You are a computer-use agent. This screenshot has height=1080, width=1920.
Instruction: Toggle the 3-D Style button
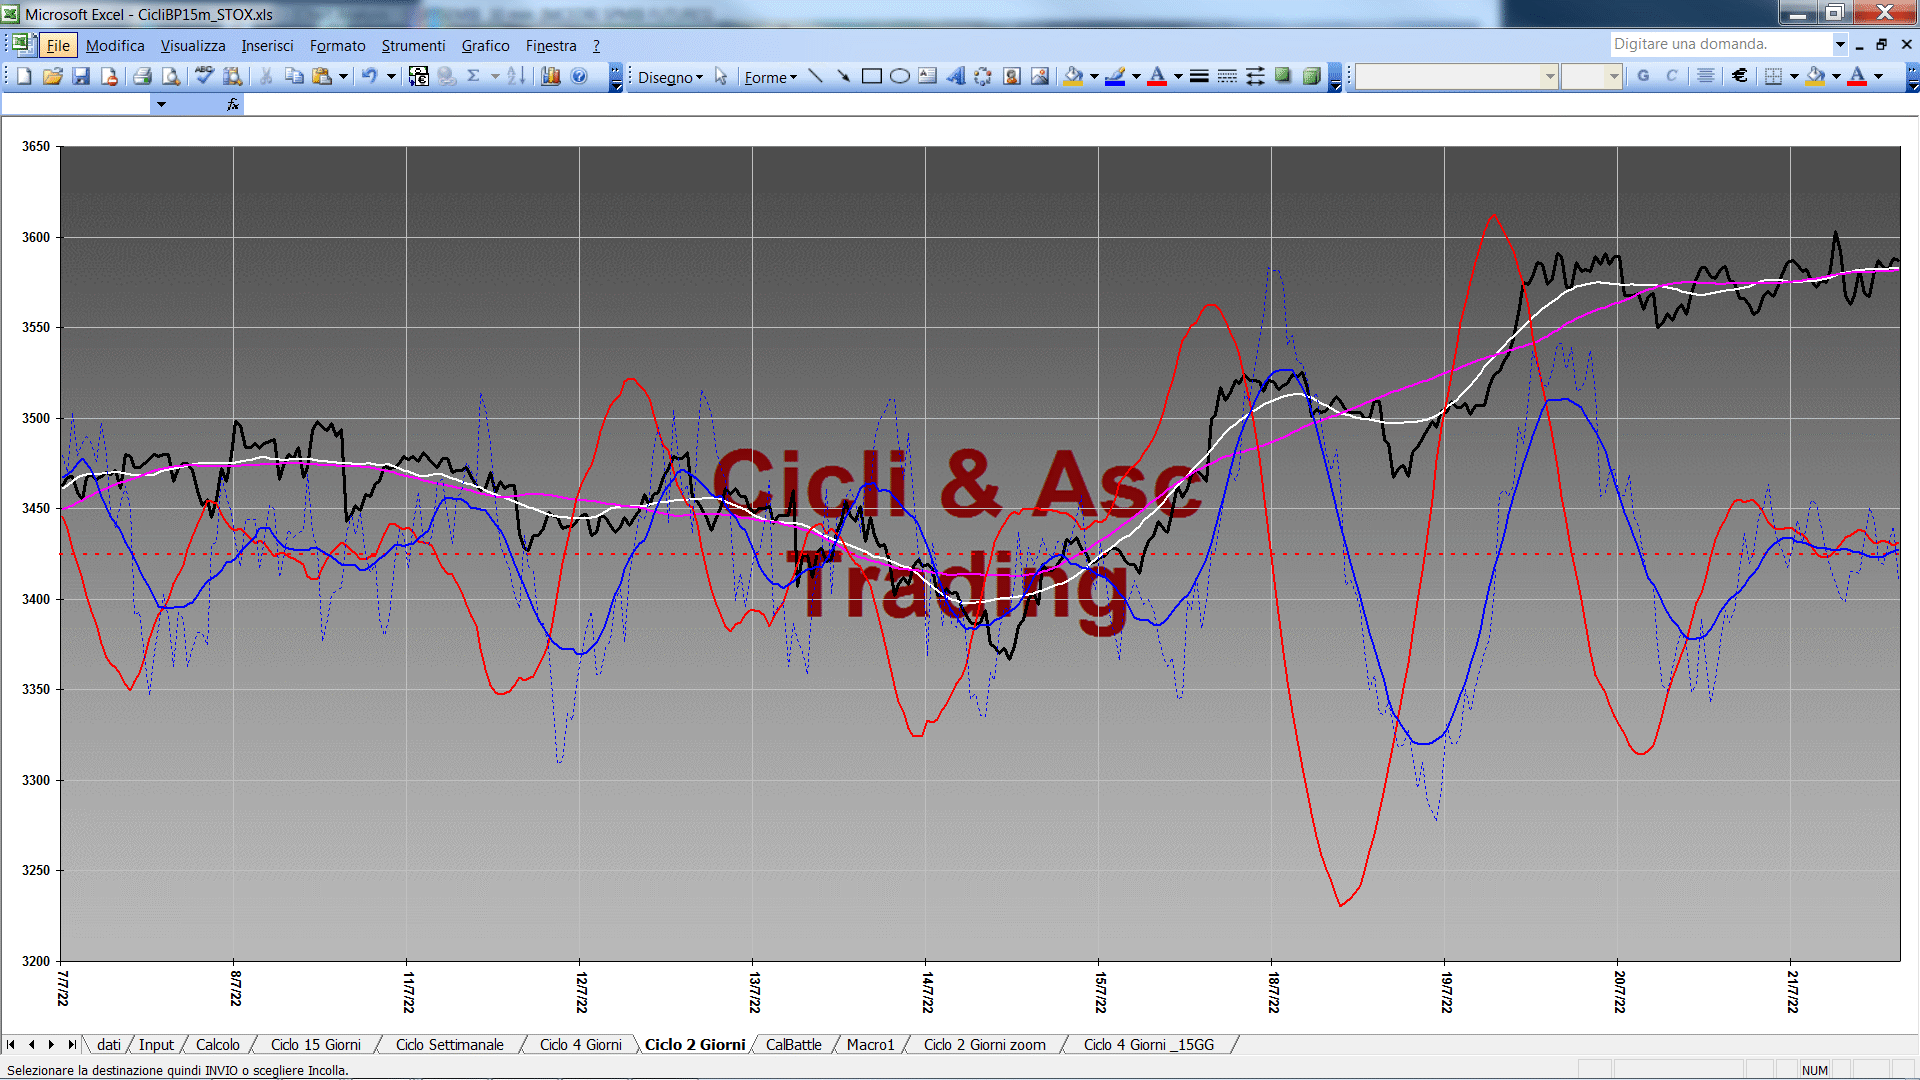tap(1311, 76)
